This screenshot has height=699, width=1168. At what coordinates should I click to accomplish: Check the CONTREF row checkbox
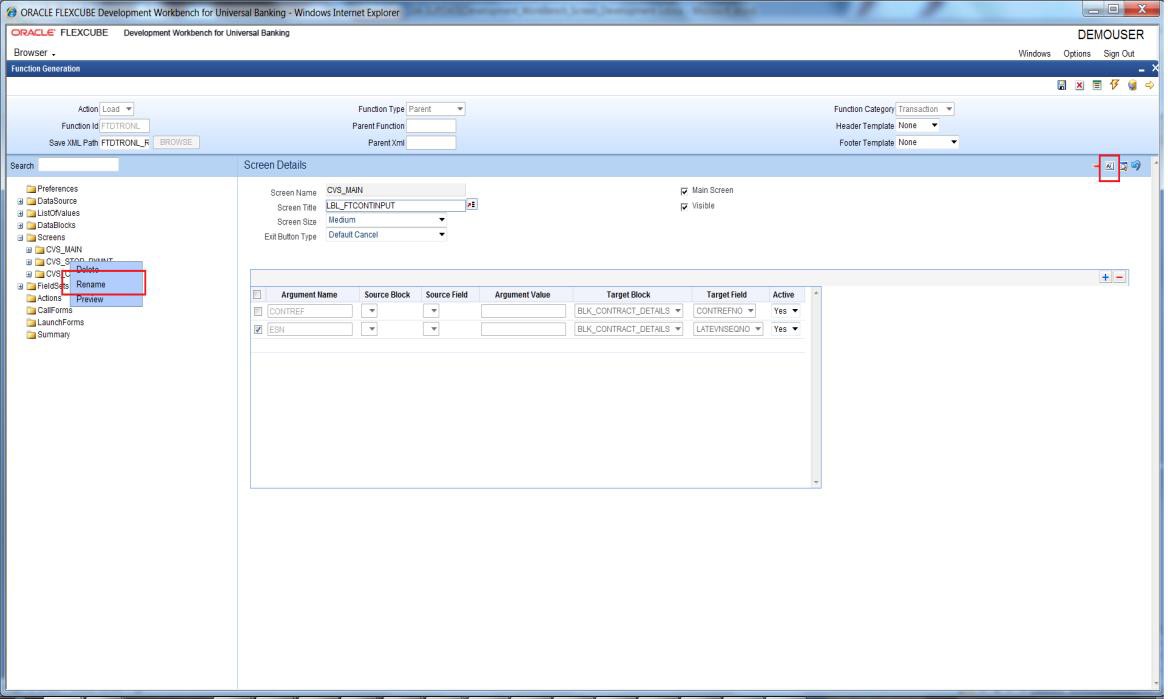coord(258,311)
